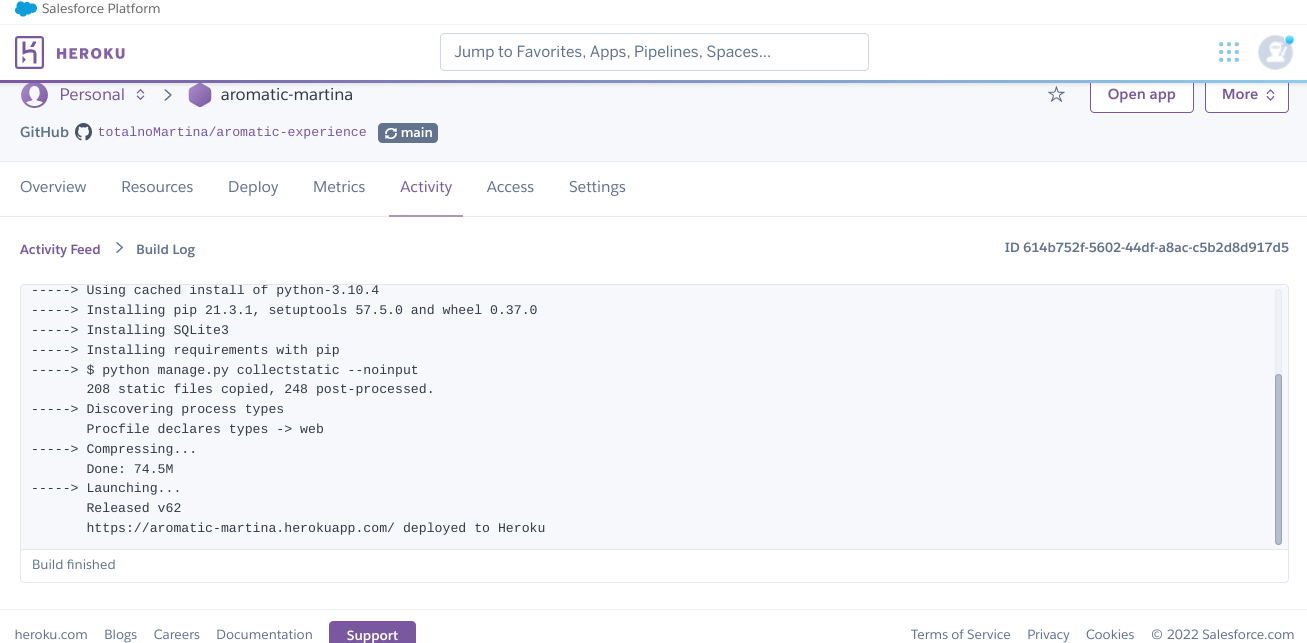Screen dimensions: 1307x643
Task: Select the Activity tab
Action: 426,187
